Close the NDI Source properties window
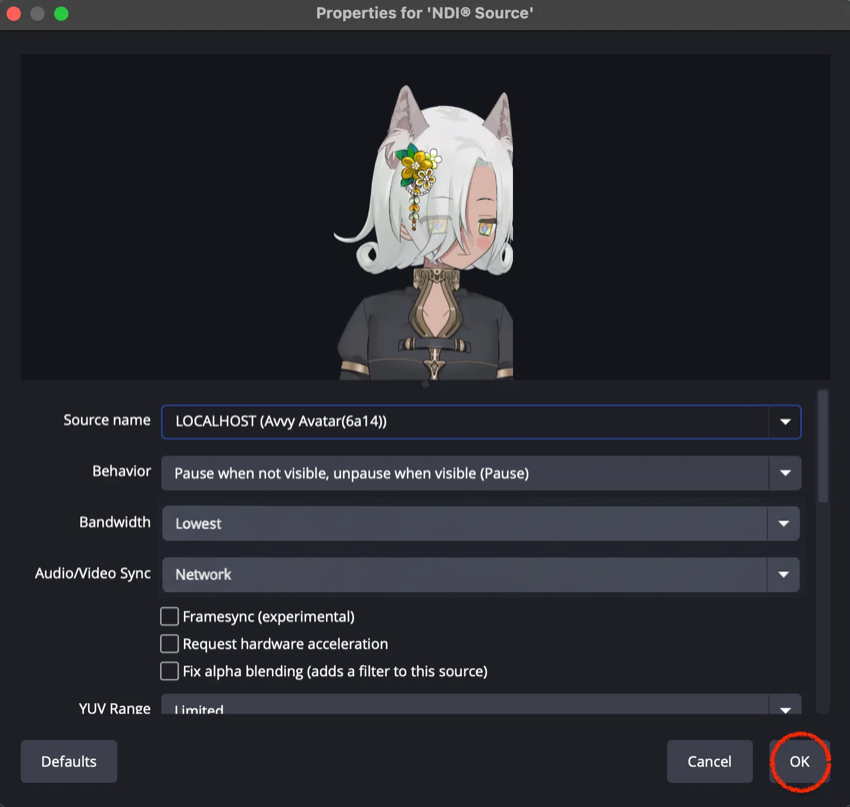 coord(15,14)
